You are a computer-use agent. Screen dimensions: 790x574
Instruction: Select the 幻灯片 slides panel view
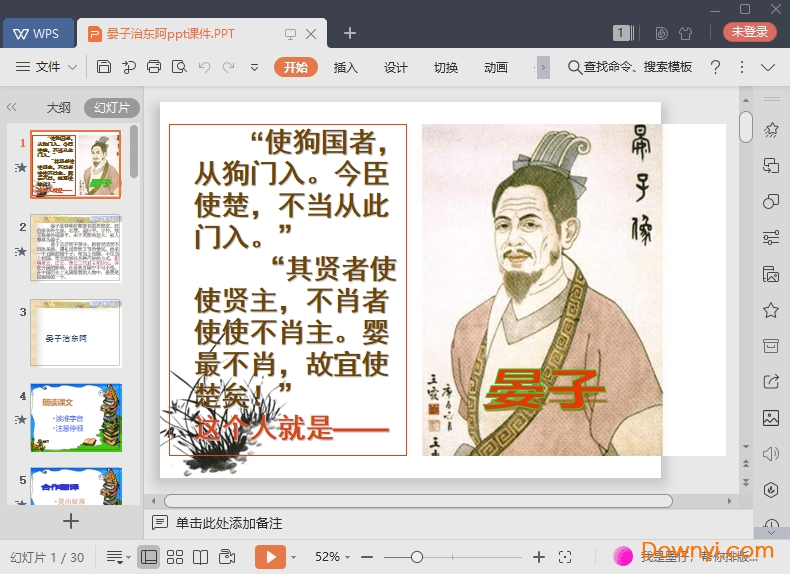coord(111,108)
